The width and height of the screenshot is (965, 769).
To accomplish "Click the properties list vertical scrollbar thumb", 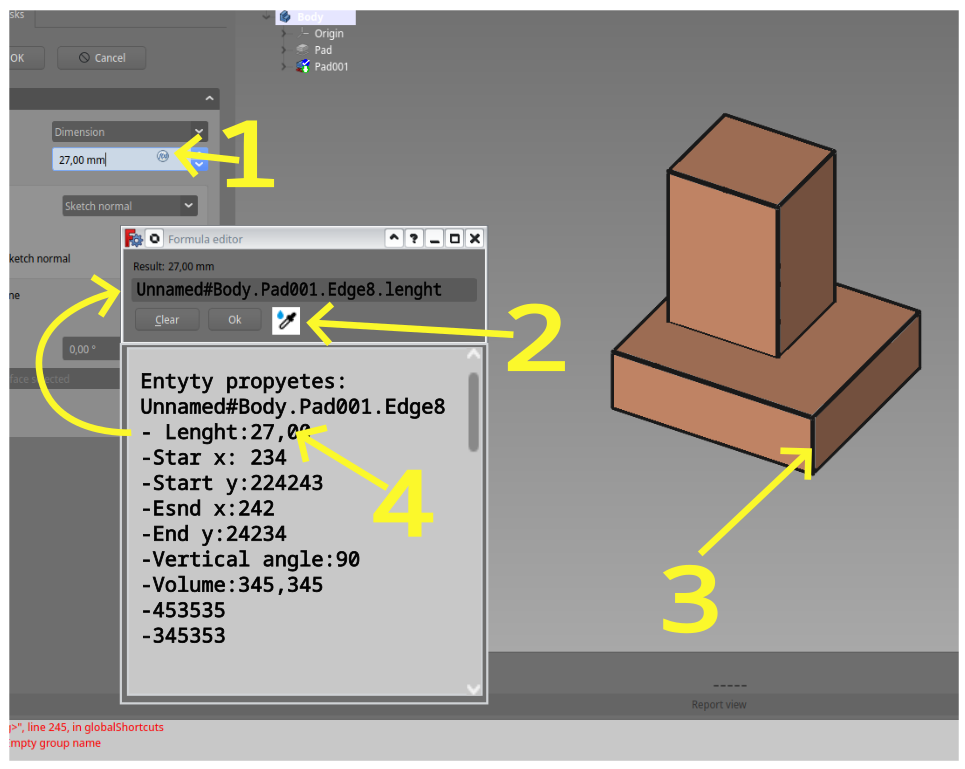I will coord(473,412).
